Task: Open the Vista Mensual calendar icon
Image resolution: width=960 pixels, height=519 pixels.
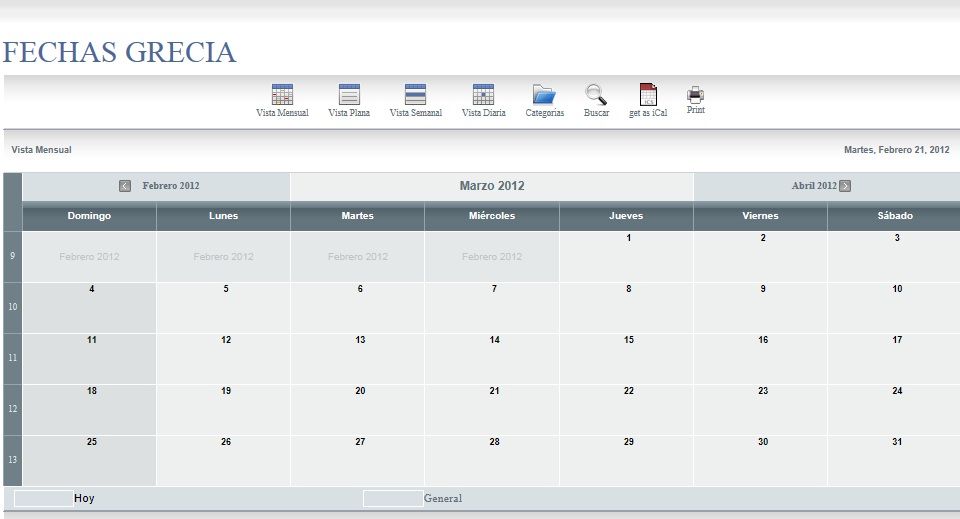Action: tap(282, 95)
